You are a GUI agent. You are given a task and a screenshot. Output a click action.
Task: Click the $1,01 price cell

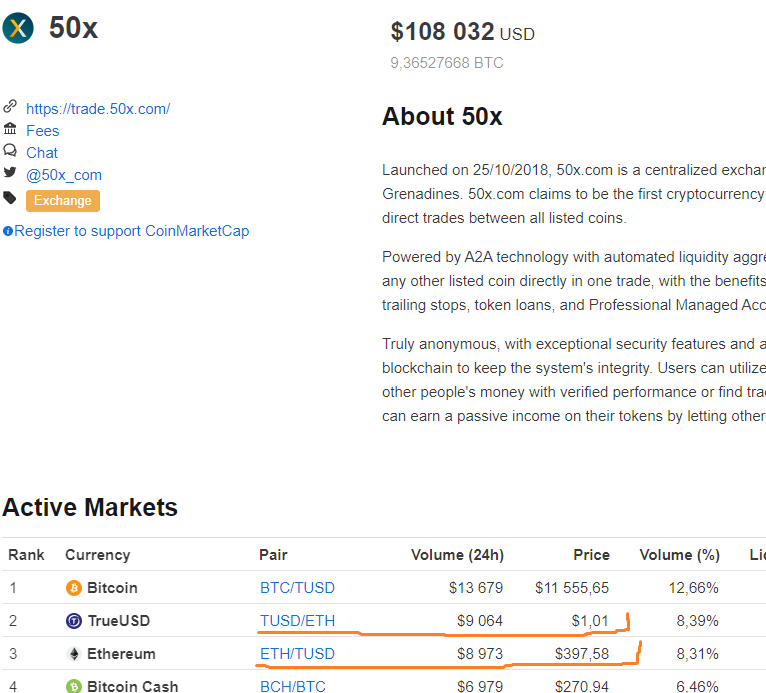click(x=590, y=621)
